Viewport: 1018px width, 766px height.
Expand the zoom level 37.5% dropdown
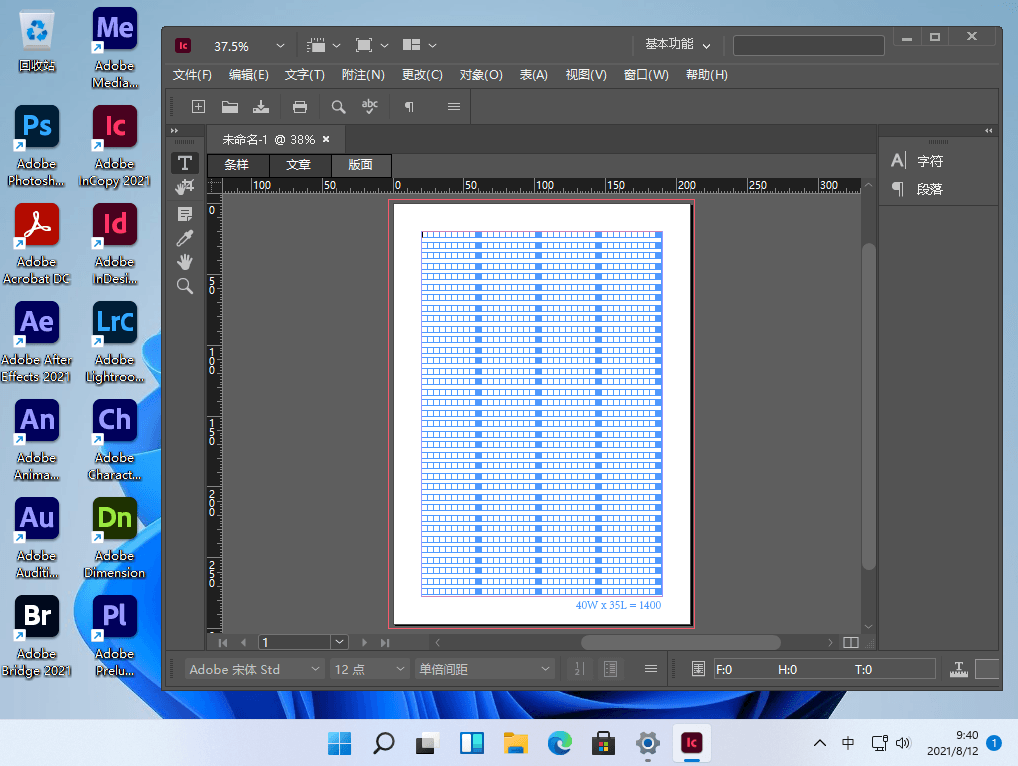(280, 45)
